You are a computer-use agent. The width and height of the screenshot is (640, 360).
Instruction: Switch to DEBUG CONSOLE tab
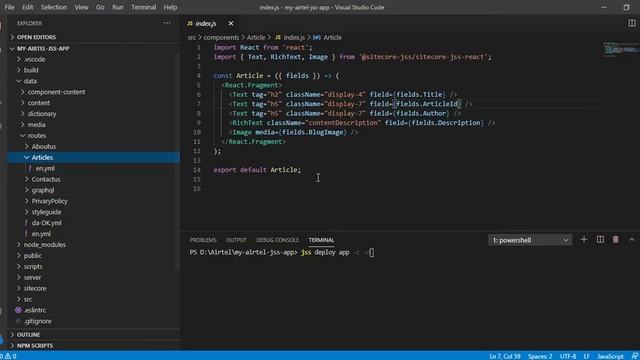tap(278, 240)
